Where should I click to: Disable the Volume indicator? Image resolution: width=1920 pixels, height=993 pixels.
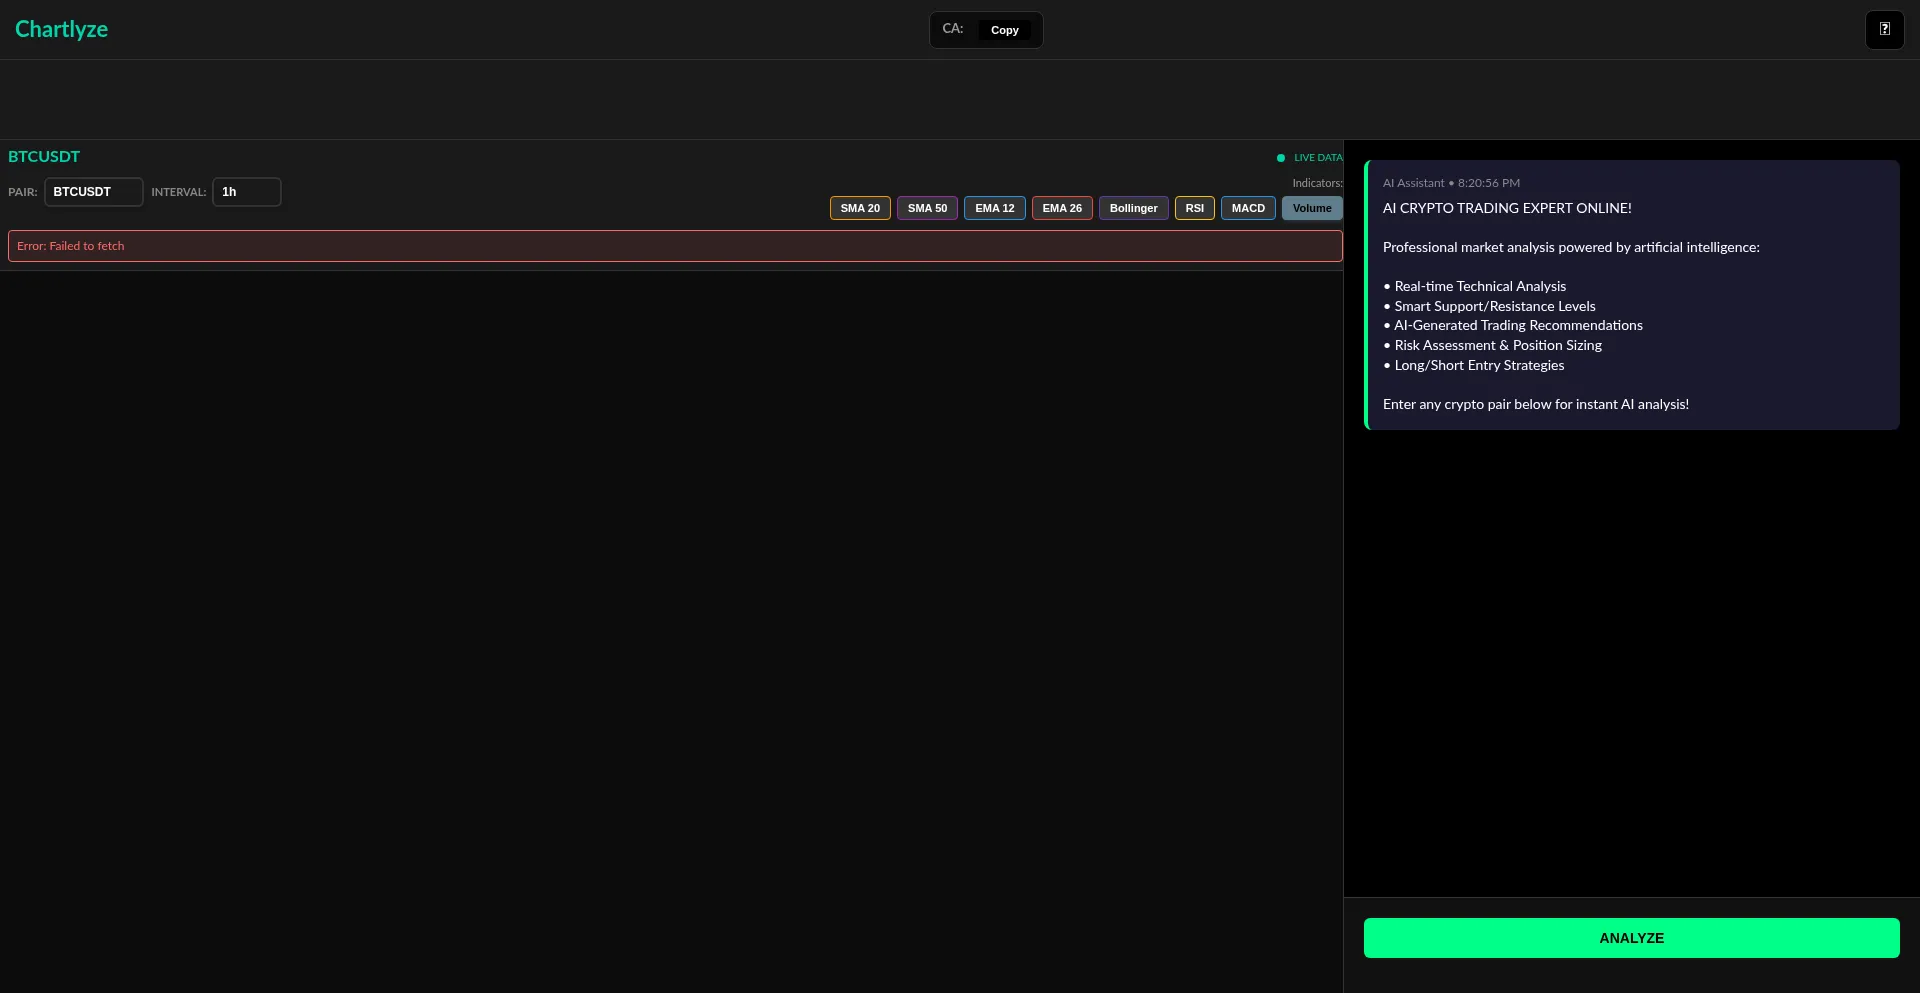click(1311, 208)
